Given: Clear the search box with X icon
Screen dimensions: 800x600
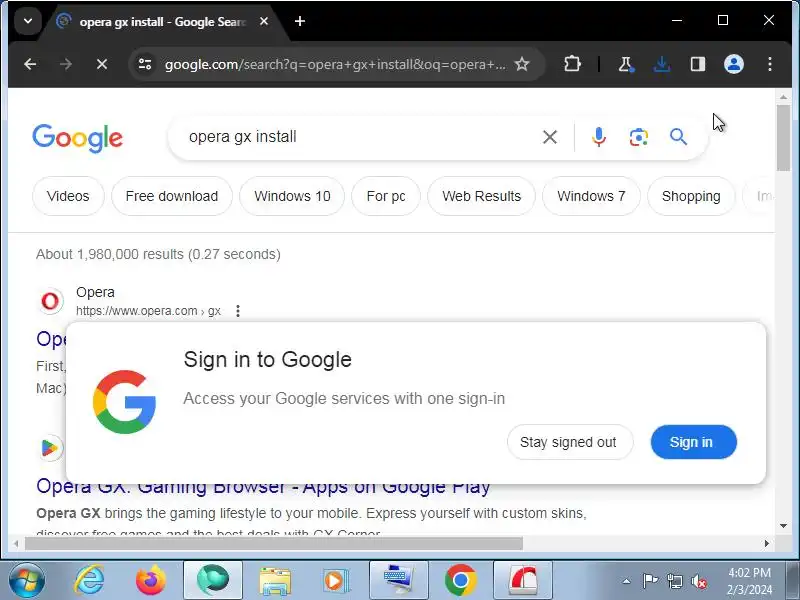Looking at the screenshot, I should (549, 137).
